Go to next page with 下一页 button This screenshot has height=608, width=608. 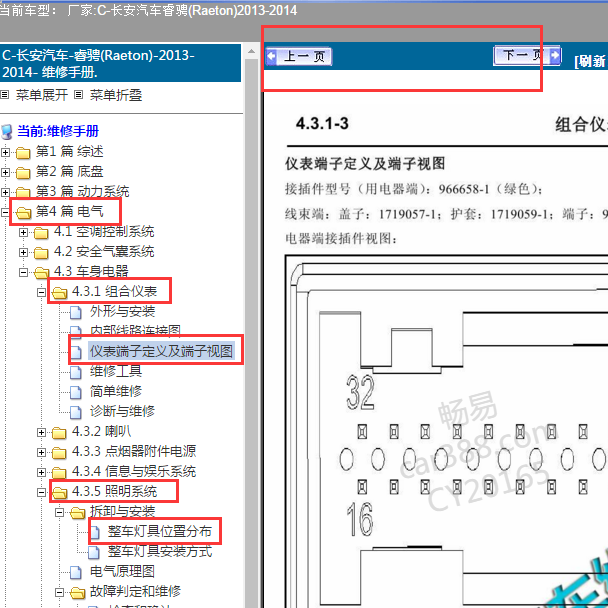(x=527, y=55)
